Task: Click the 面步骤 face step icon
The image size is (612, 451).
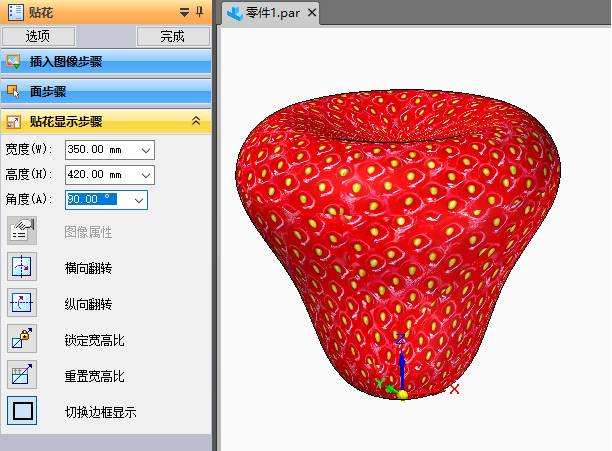Action: click(13, 91)
